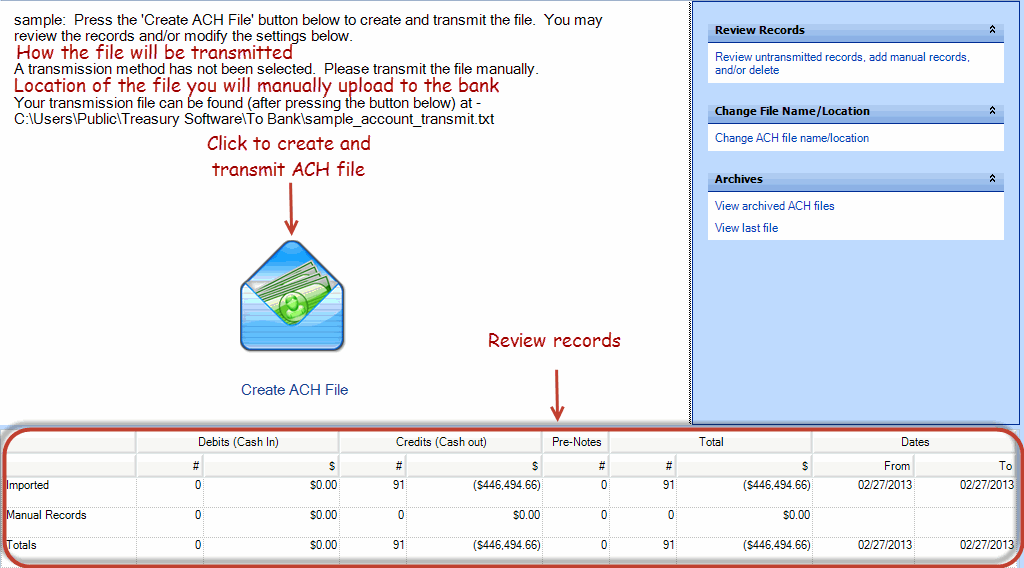Collapse the Archives panel chevron

[992, 179]
